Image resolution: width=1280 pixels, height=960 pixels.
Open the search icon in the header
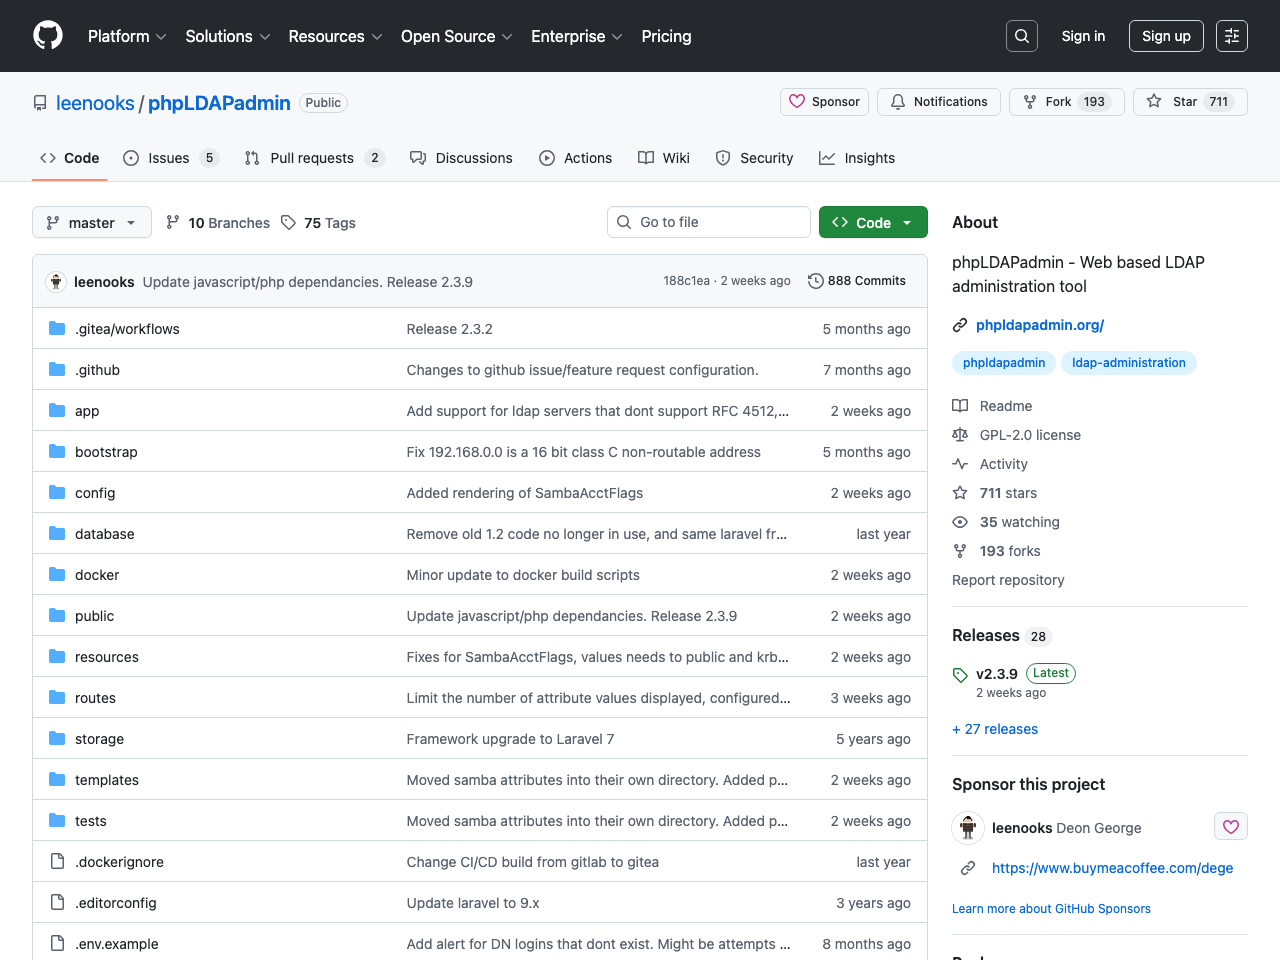click(1021, 35)
